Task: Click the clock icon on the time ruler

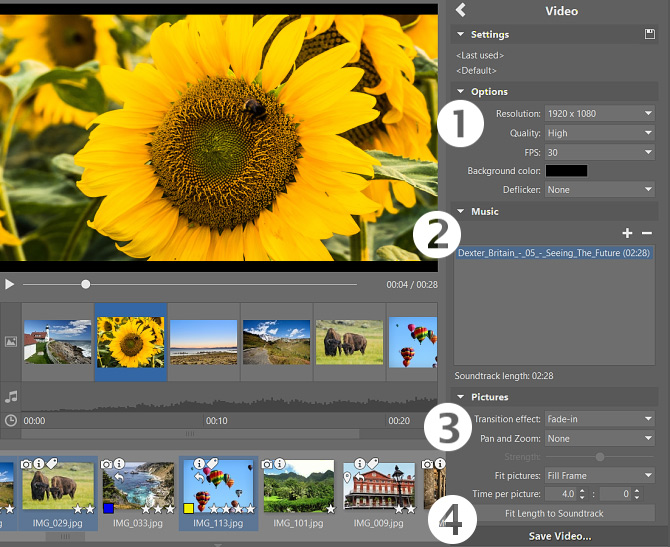Action: coord(11,421)
